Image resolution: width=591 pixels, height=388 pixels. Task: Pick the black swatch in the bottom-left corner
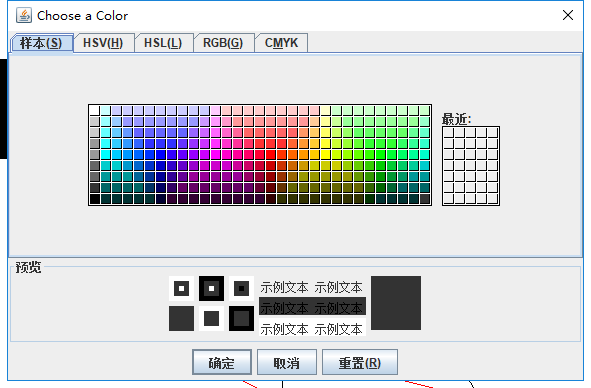pyautogui.click(x=95, y=199)
